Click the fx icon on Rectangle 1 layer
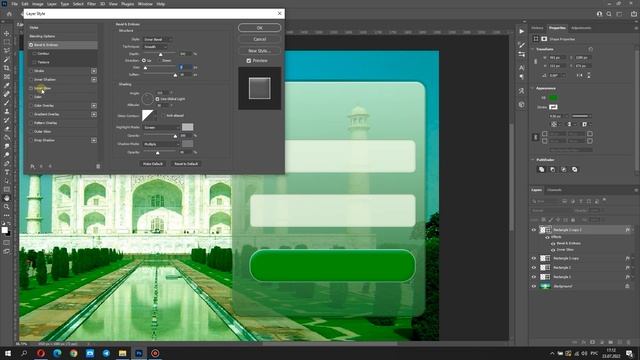640x360 pixels. [x=627, y=277]
